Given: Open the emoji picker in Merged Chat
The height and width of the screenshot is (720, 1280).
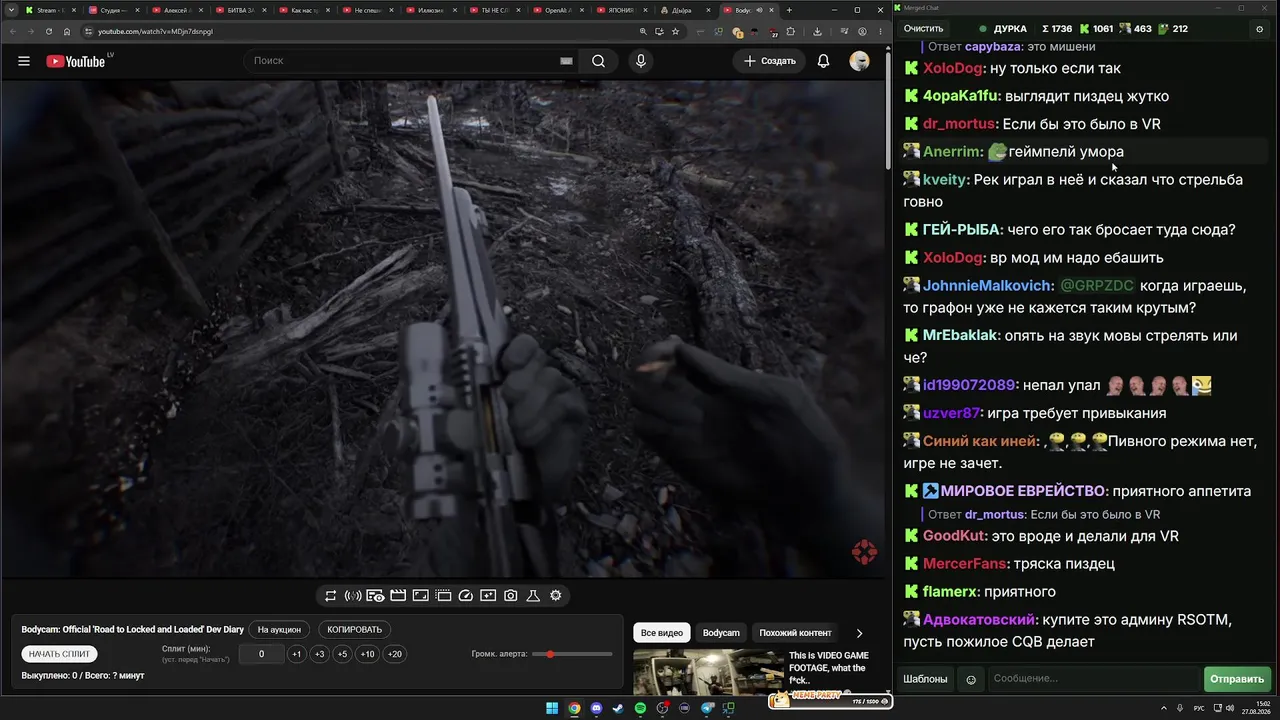Looking at the screenshot, I should 970,680.
